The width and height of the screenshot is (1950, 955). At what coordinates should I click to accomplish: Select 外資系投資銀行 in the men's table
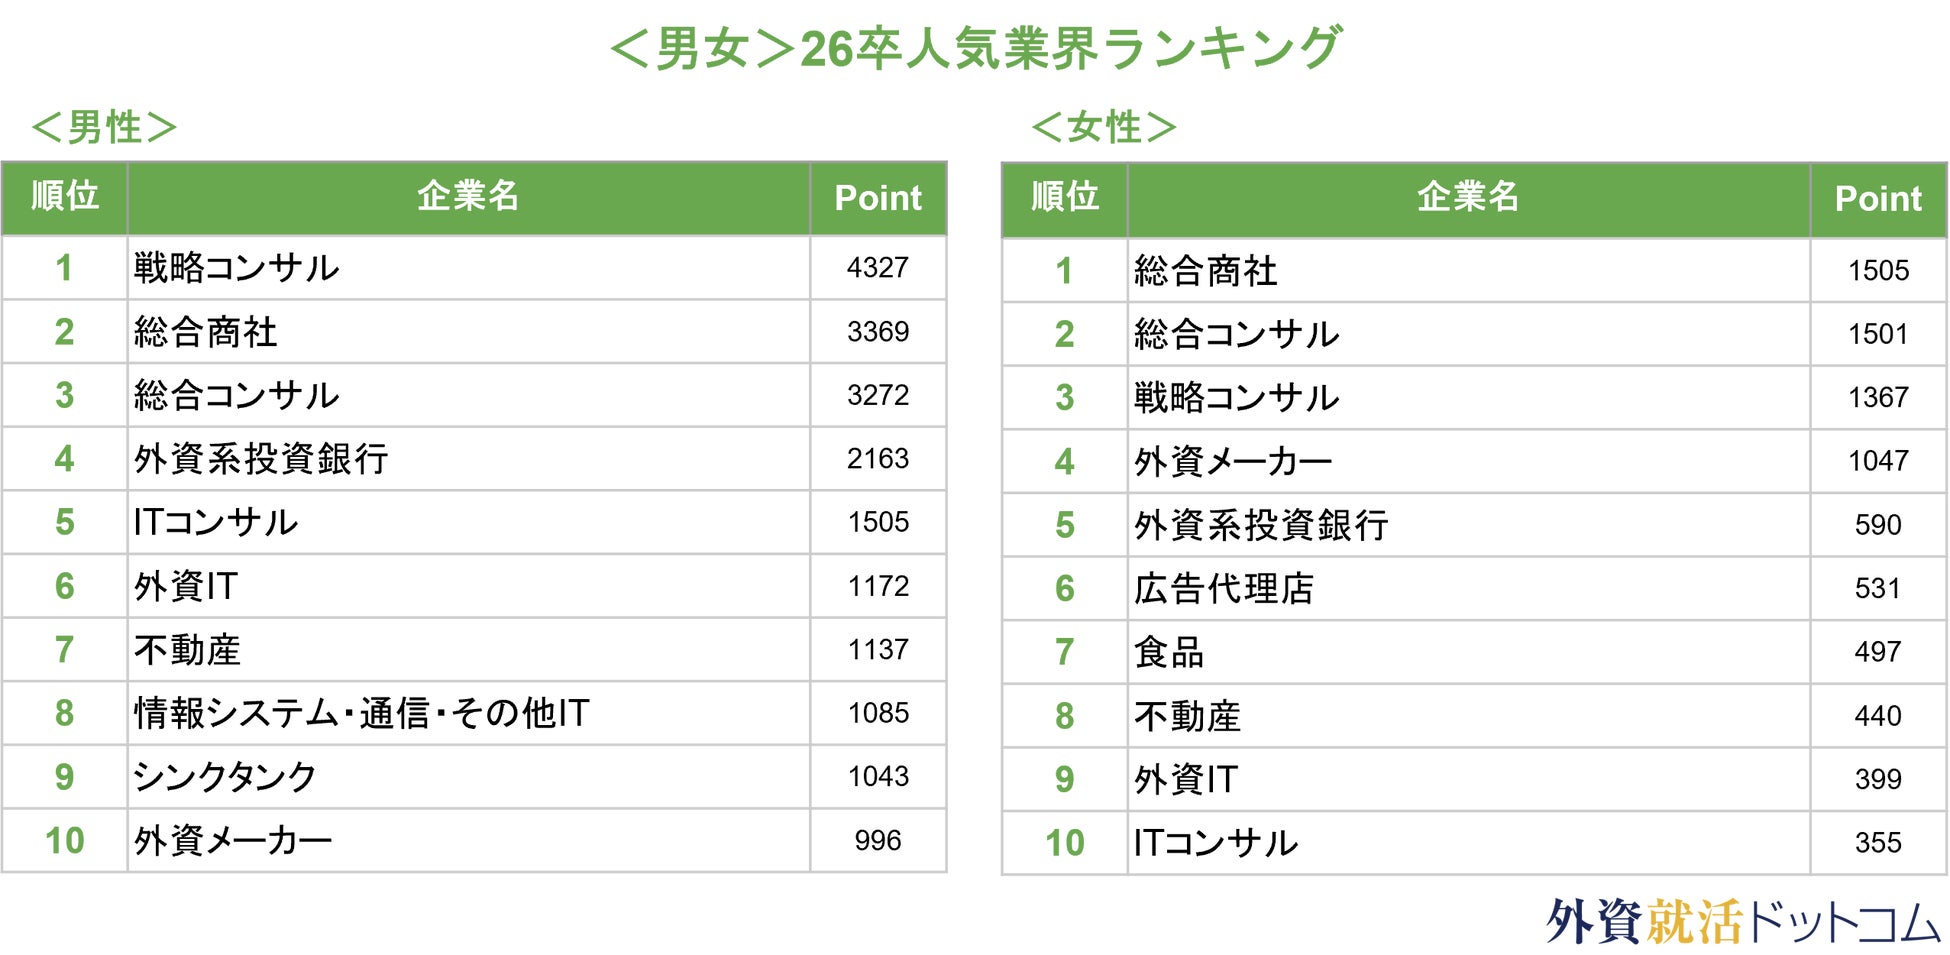coord(261,459)
